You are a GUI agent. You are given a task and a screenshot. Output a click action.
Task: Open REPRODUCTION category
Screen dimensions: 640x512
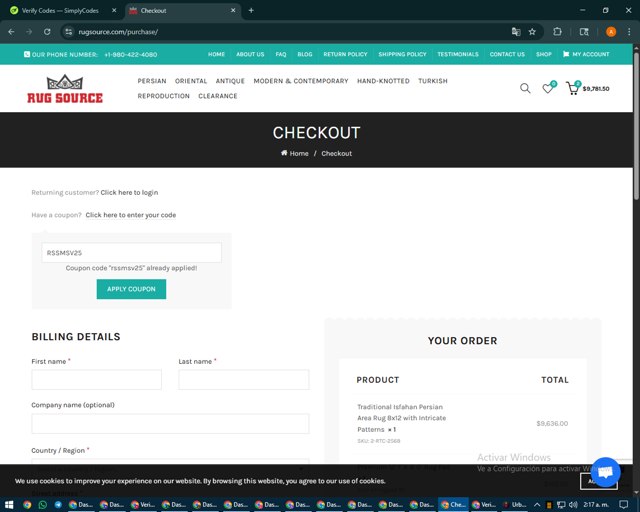(x=164, y=96)
